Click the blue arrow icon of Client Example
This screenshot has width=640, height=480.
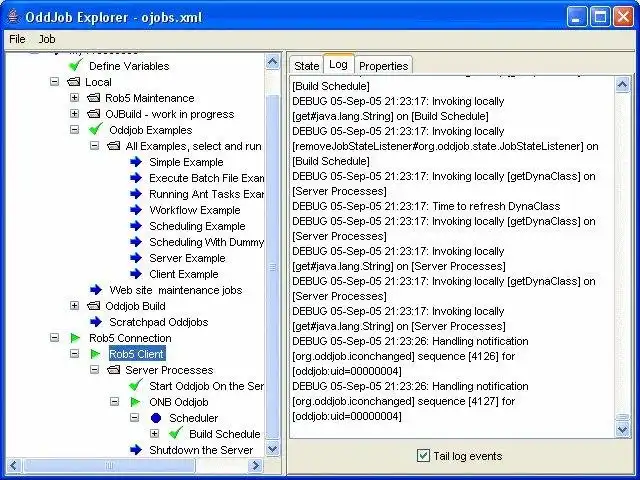tap(136, 274)
